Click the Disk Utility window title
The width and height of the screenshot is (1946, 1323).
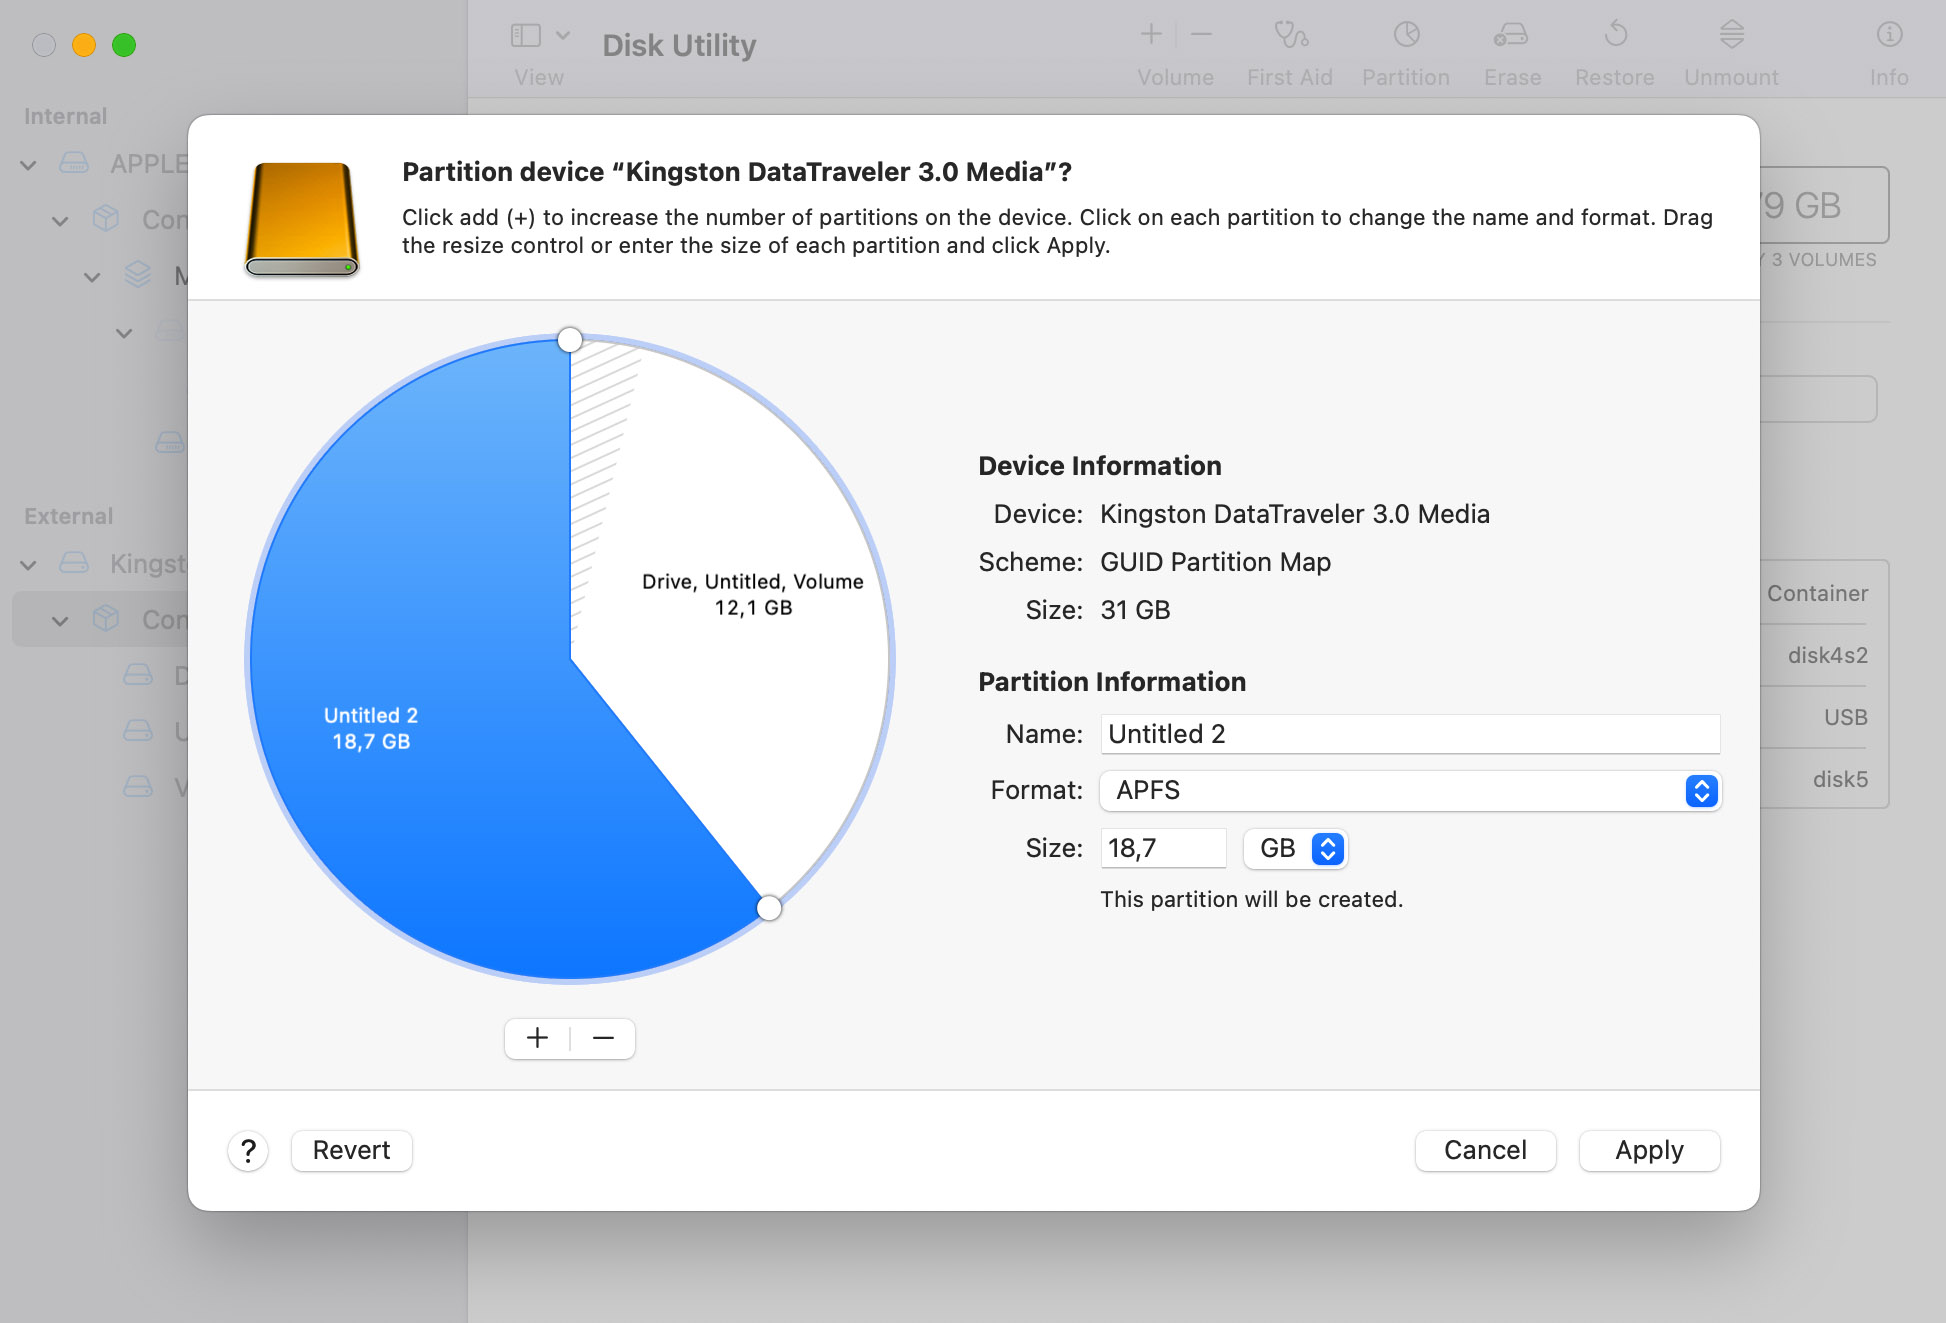pos(679,46)
